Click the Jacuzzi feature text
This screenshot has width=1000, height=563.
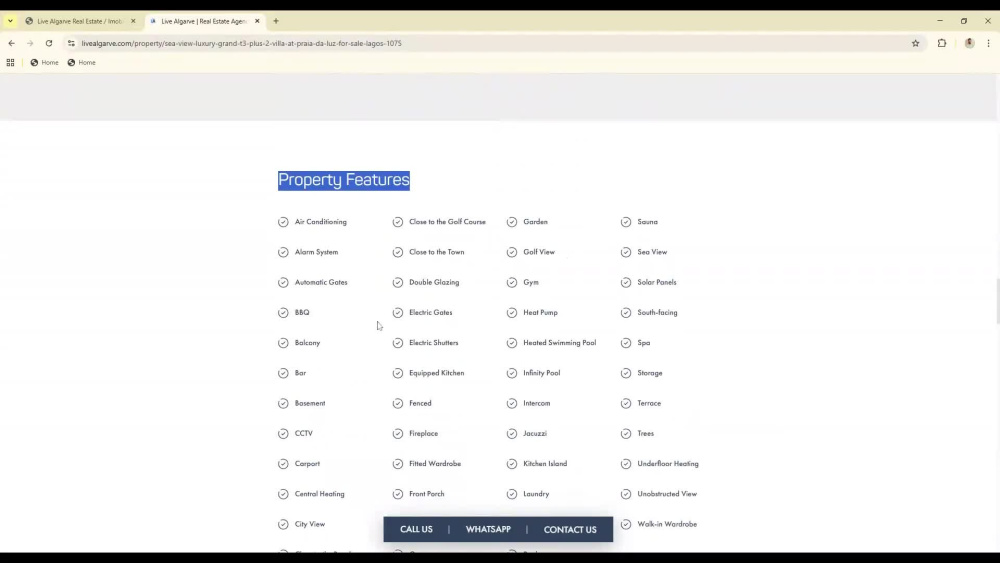[534, 434]
